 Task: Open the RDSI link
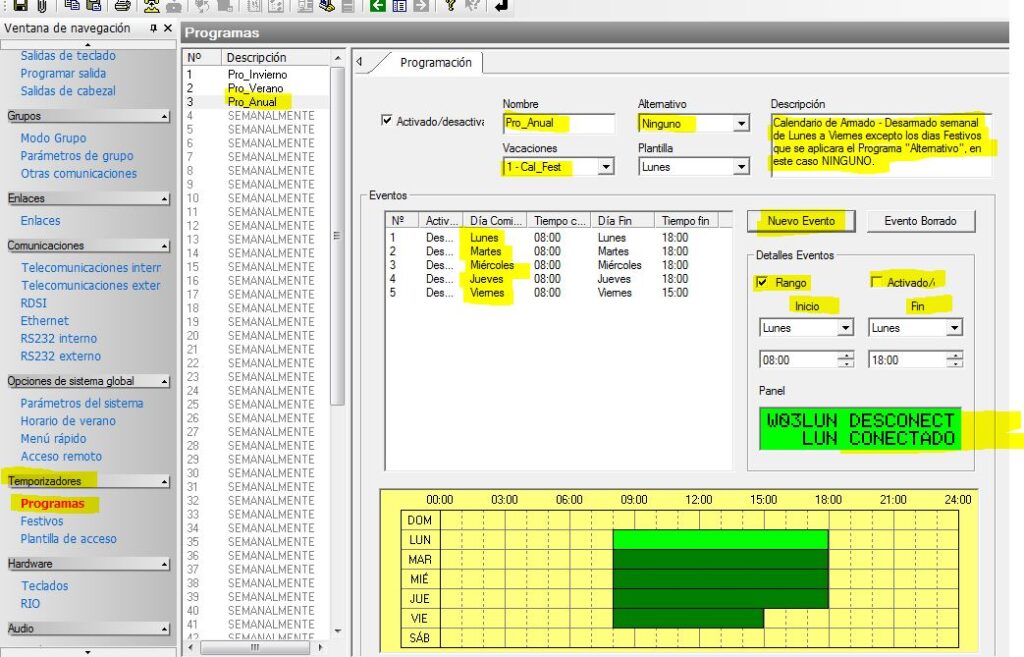coord(33,303)
